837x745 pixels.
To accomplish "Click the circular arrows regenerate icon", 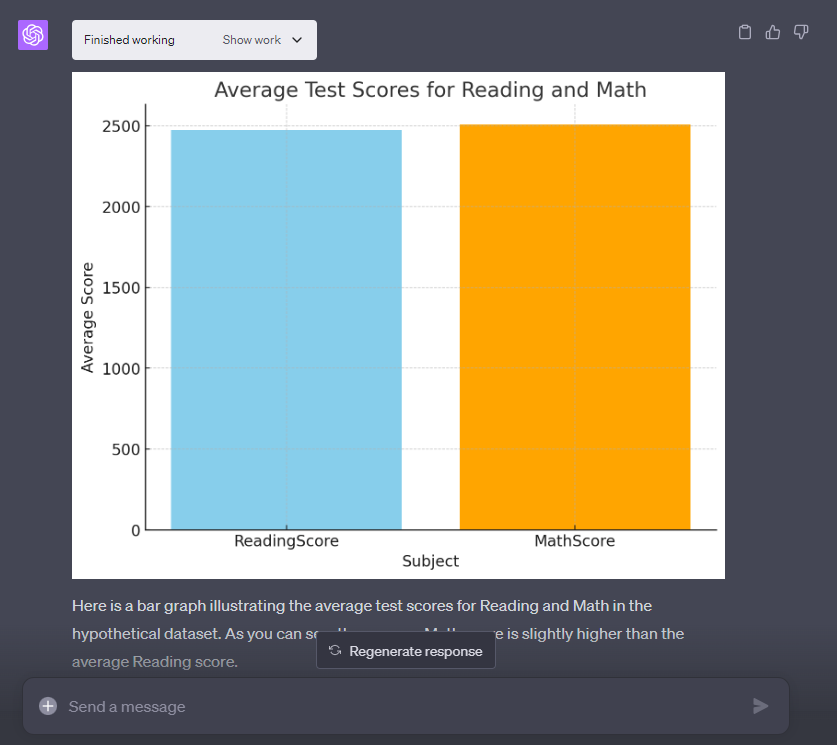I will pos(335,651).
